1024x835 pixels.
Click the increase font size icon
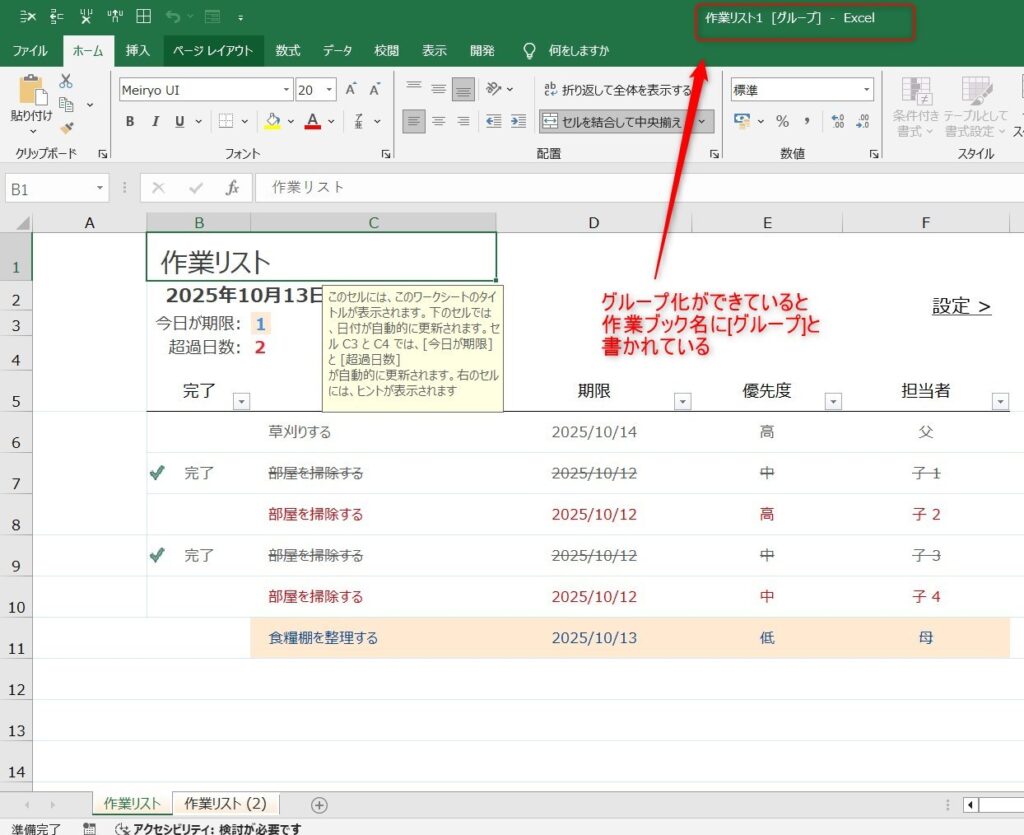pos(351,90)
